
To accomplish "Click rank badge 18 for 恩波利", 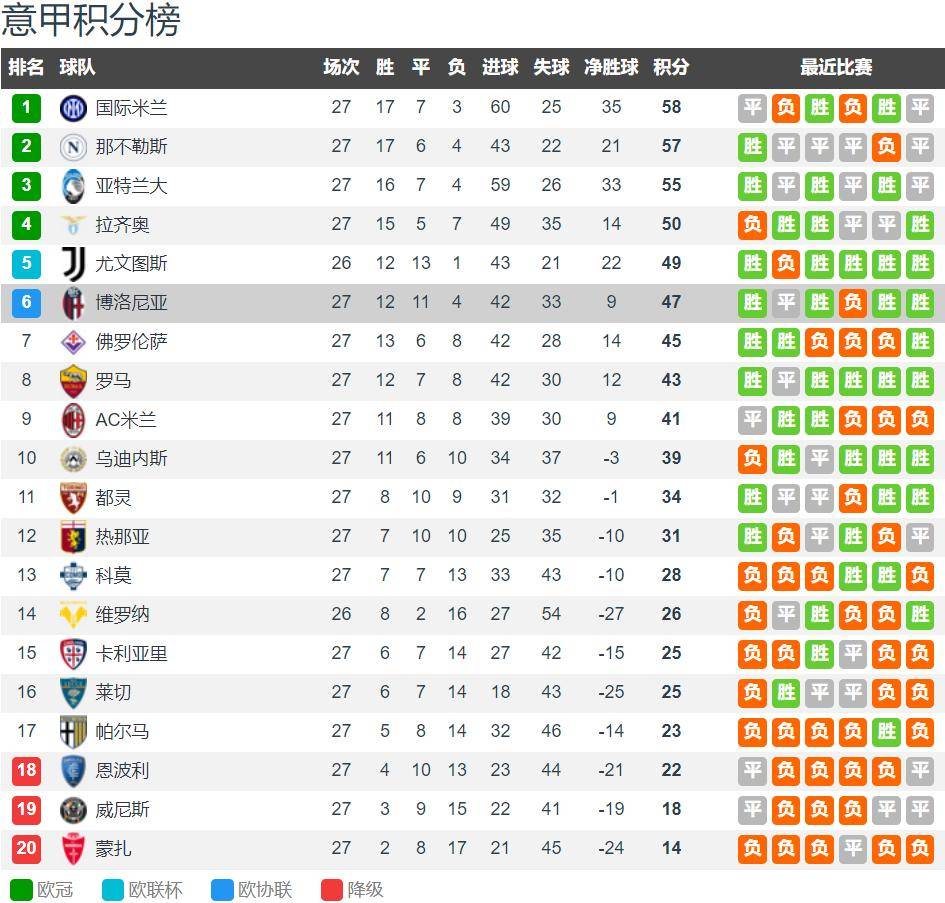I will (x=27, y=771).
